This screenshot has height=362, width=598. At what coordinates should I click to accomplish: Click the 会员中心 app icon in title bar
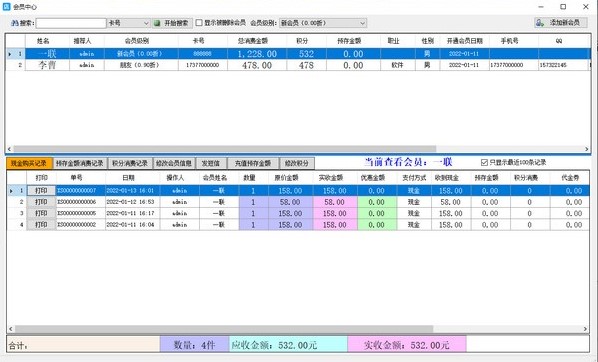6,6
